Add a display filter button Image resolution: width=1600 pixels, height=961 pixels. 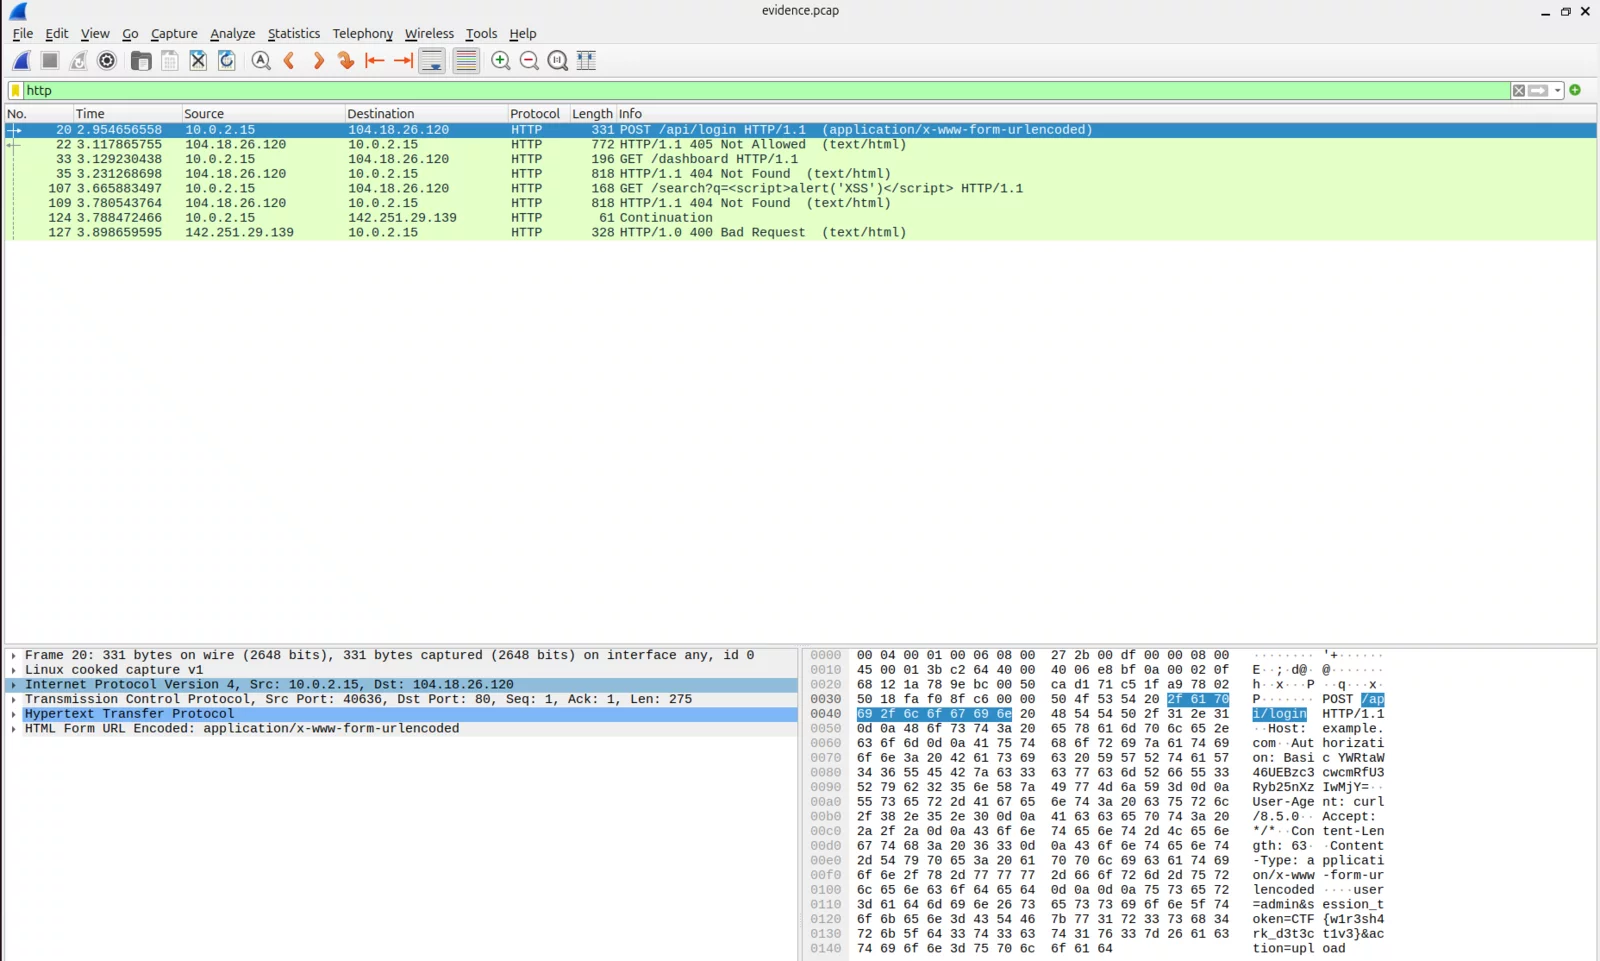tap(1575, 90)
